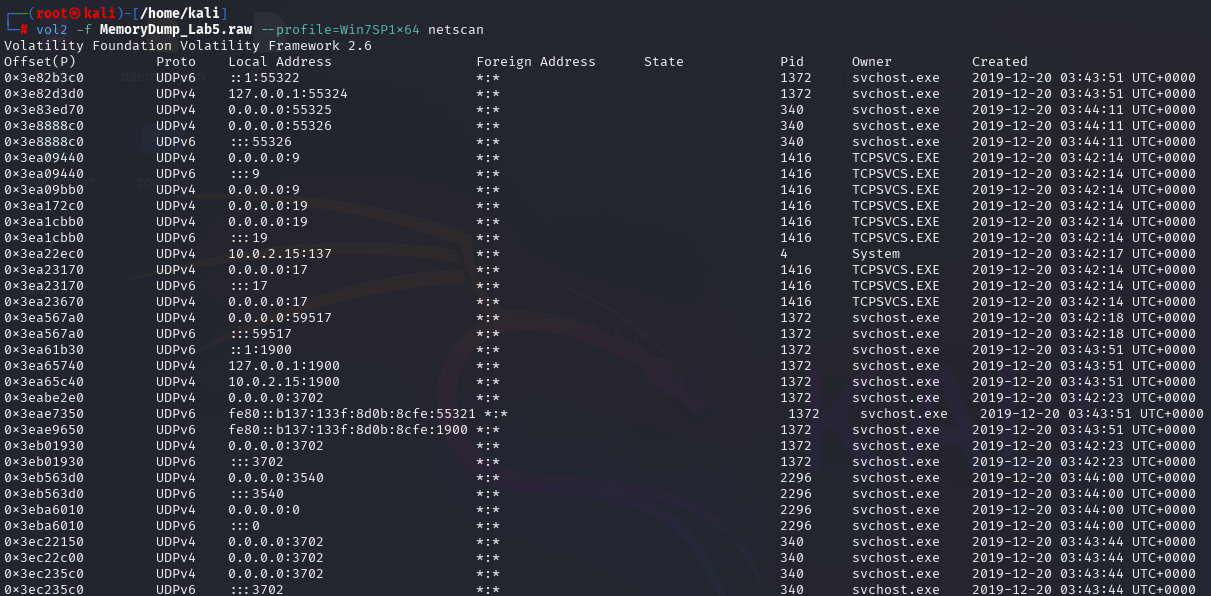Click the Local Address column header
The width and height of the screenshot is (1211, 596).
[279, 62]
